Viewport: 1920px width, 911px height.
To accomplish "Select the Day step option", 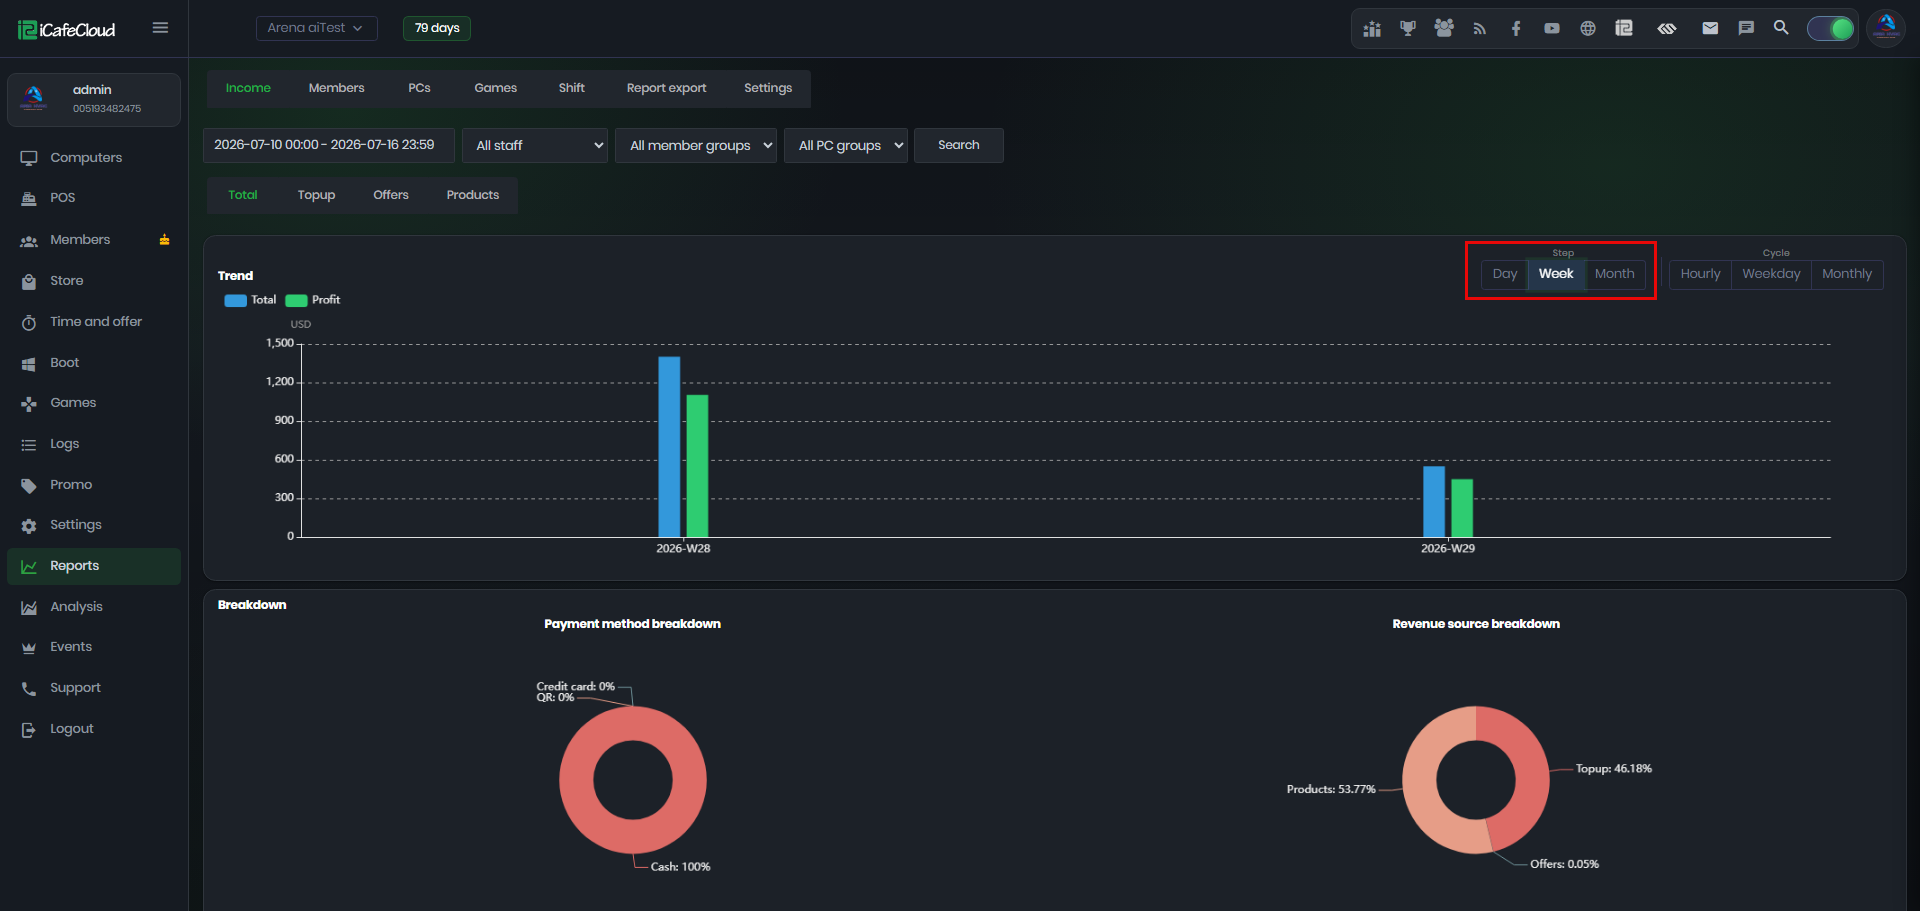I will tap(1504, 274).
